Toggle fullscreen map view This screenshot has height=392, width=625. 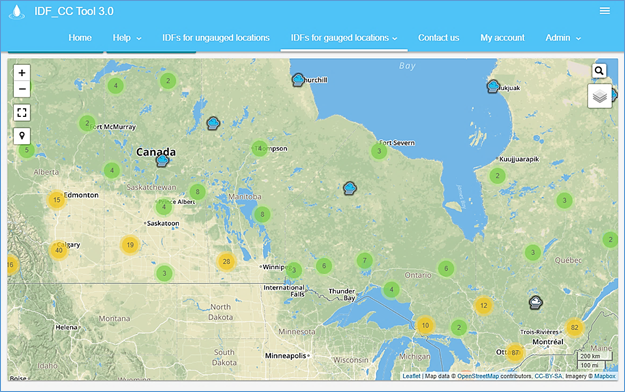[x=22, y=112]
